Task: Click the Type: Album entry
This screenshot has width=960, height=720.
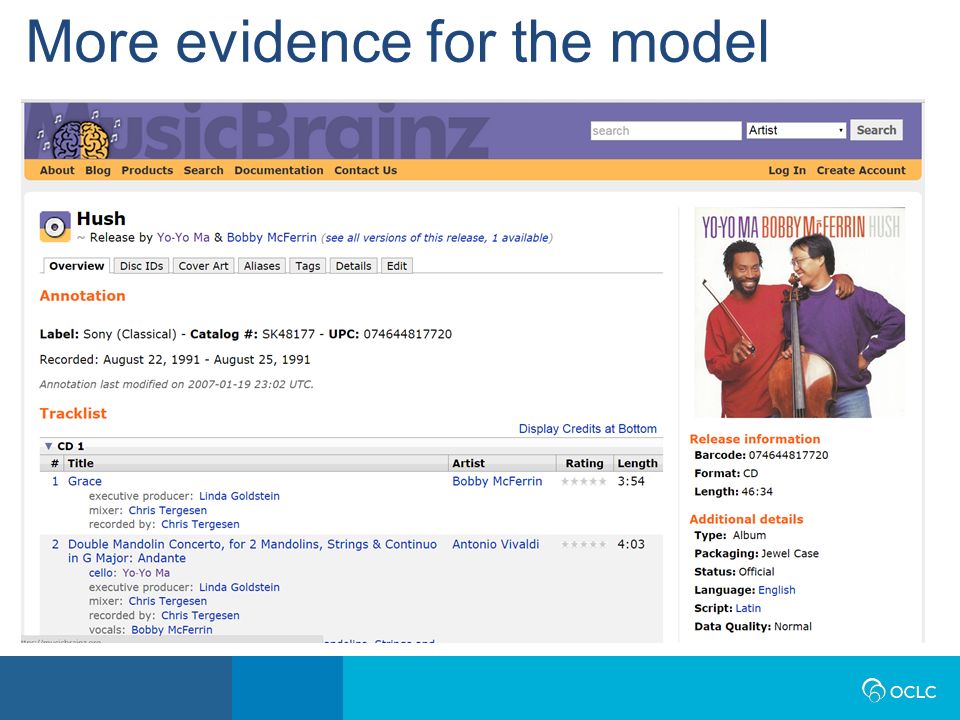Action: click(x=730, y=535)
